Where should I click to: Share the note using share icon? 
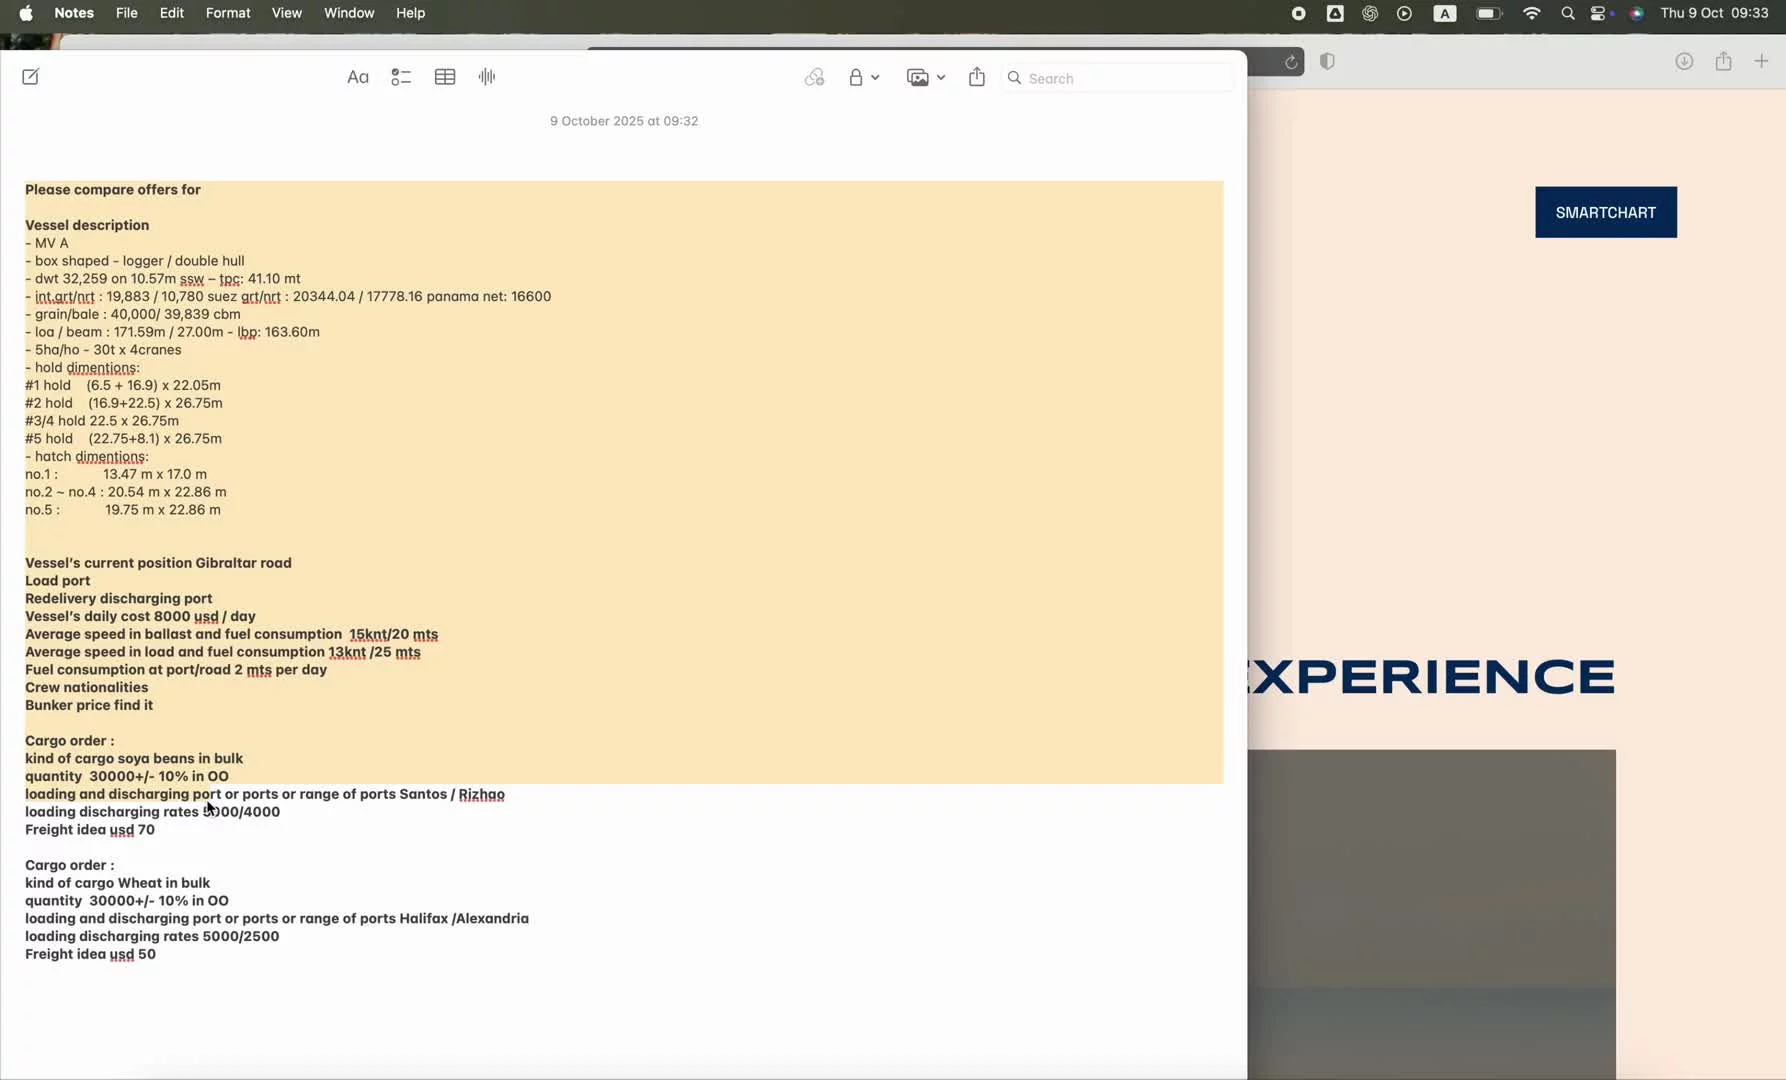tap(977, 77)
